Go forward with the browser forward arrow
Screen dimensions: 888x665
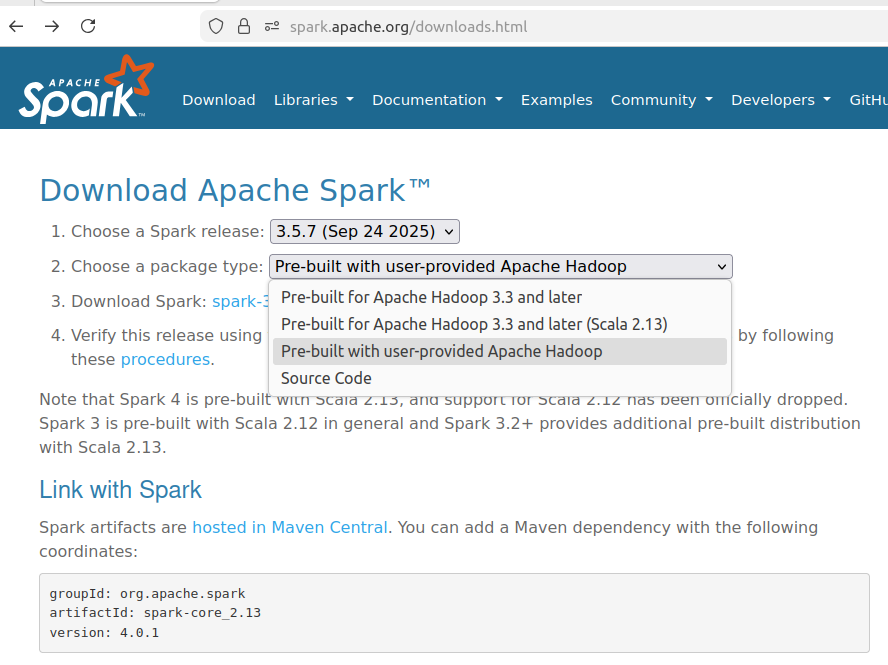[52, 26]
